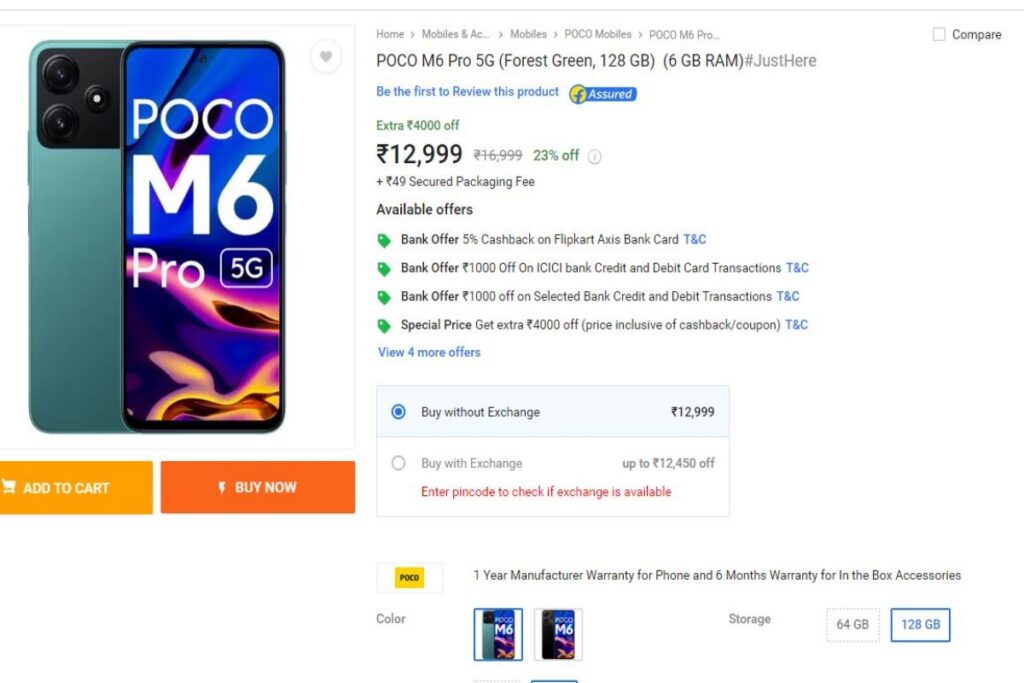Select Buy with Exchange radio button
This screenshot has height=683, width=1024.
(398, 463)
